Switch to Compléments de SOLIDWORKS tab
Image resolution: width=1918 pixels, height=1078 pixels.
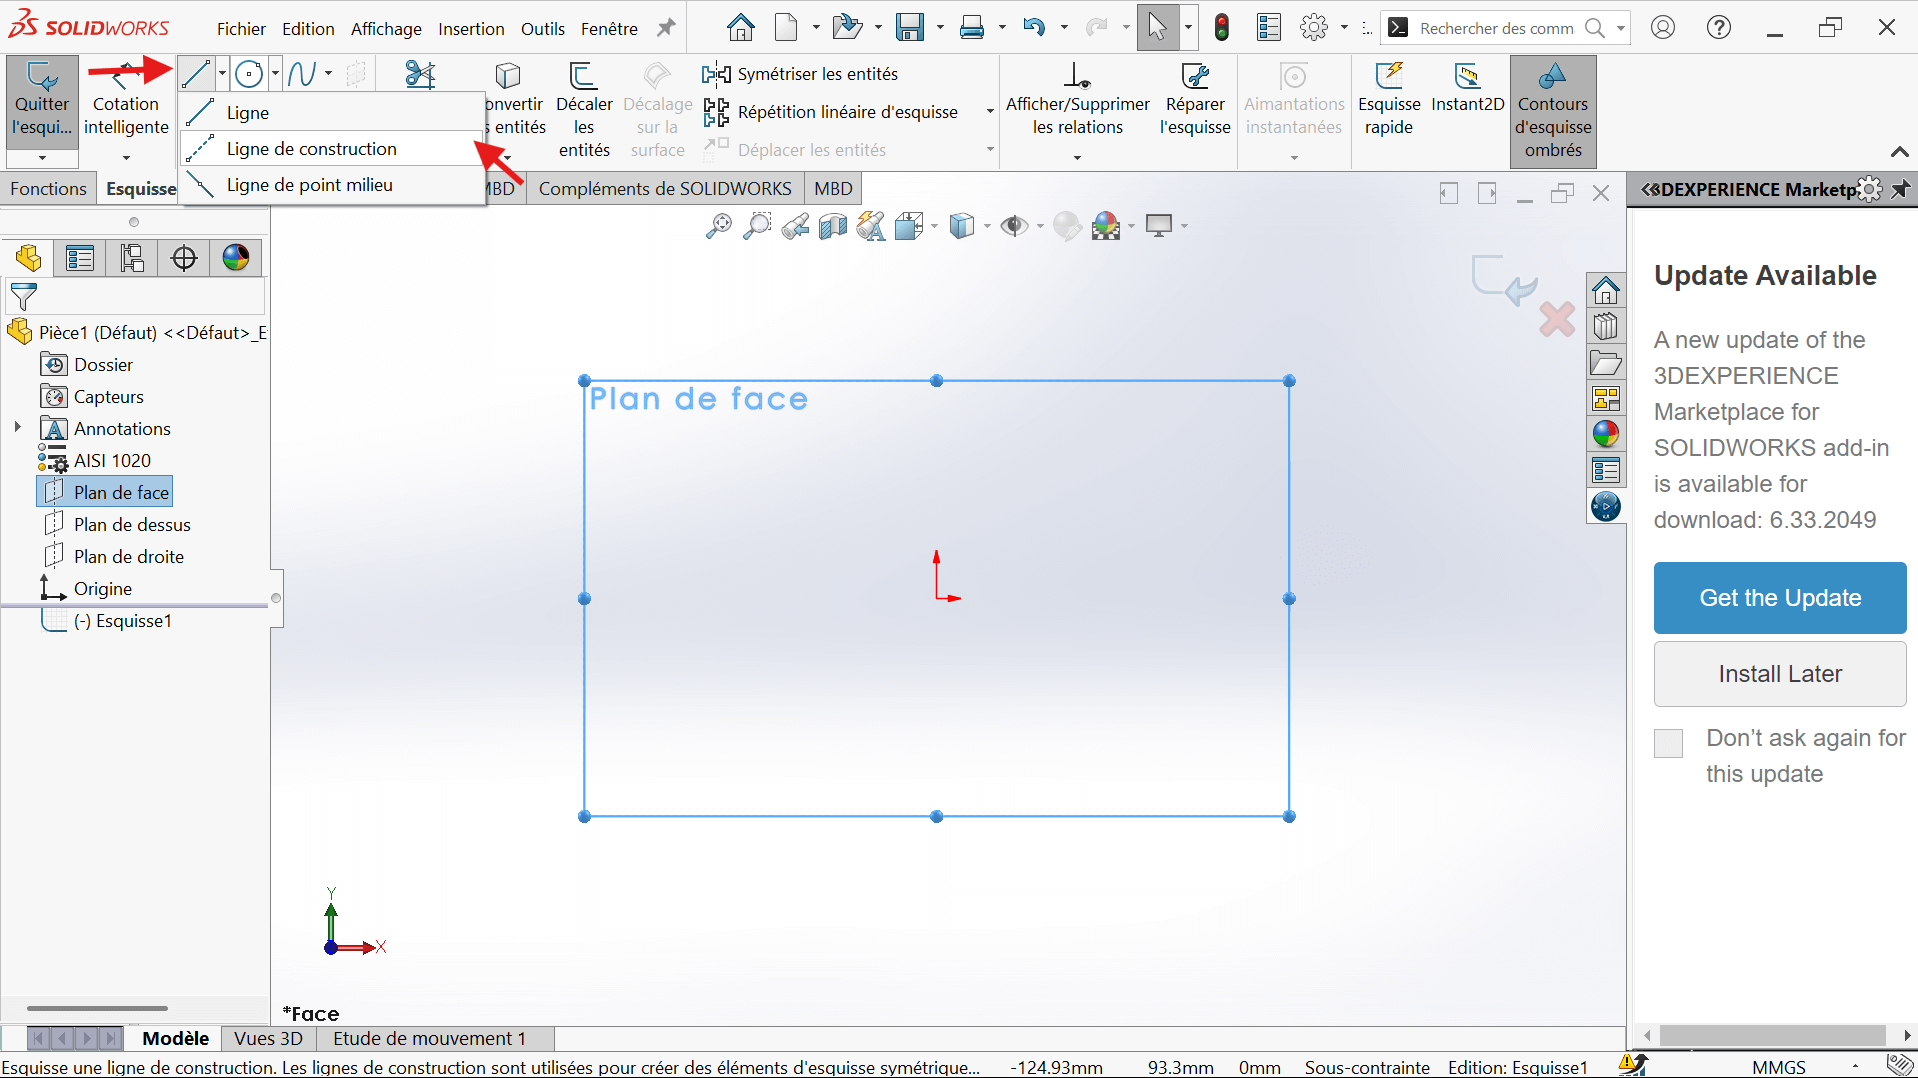pyautogui.click(x=664, y=189)
